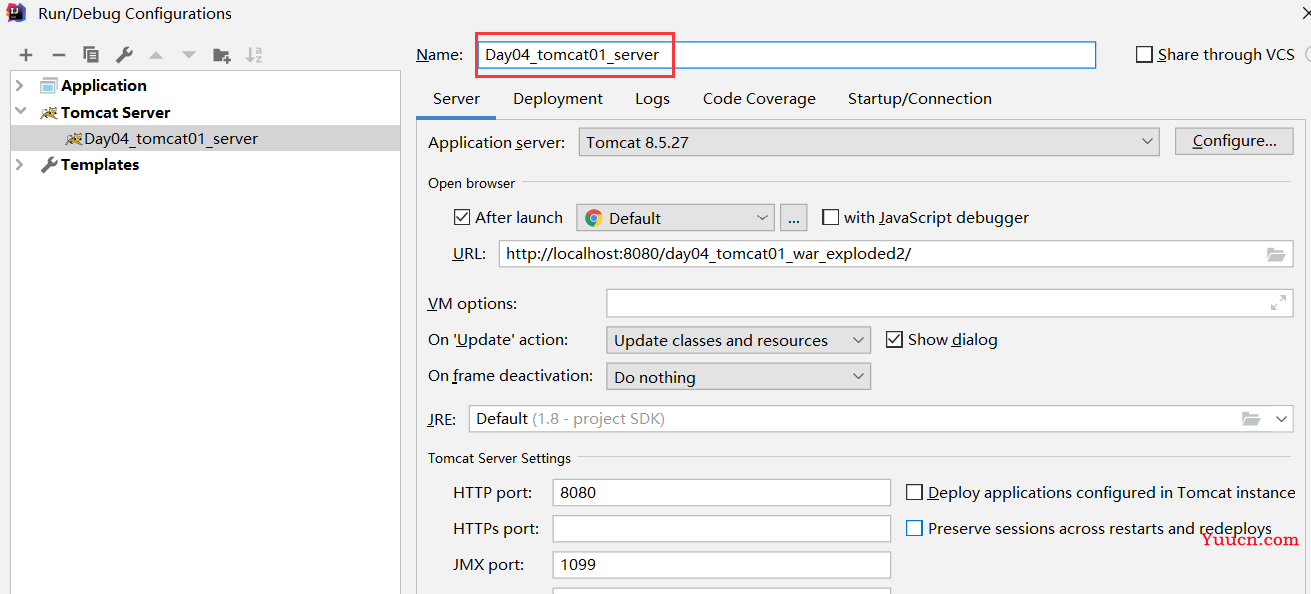The height and width of the screenshot is (594, 1311).
Task: Expand Templates tree node
Action: (x=20, y=164)
